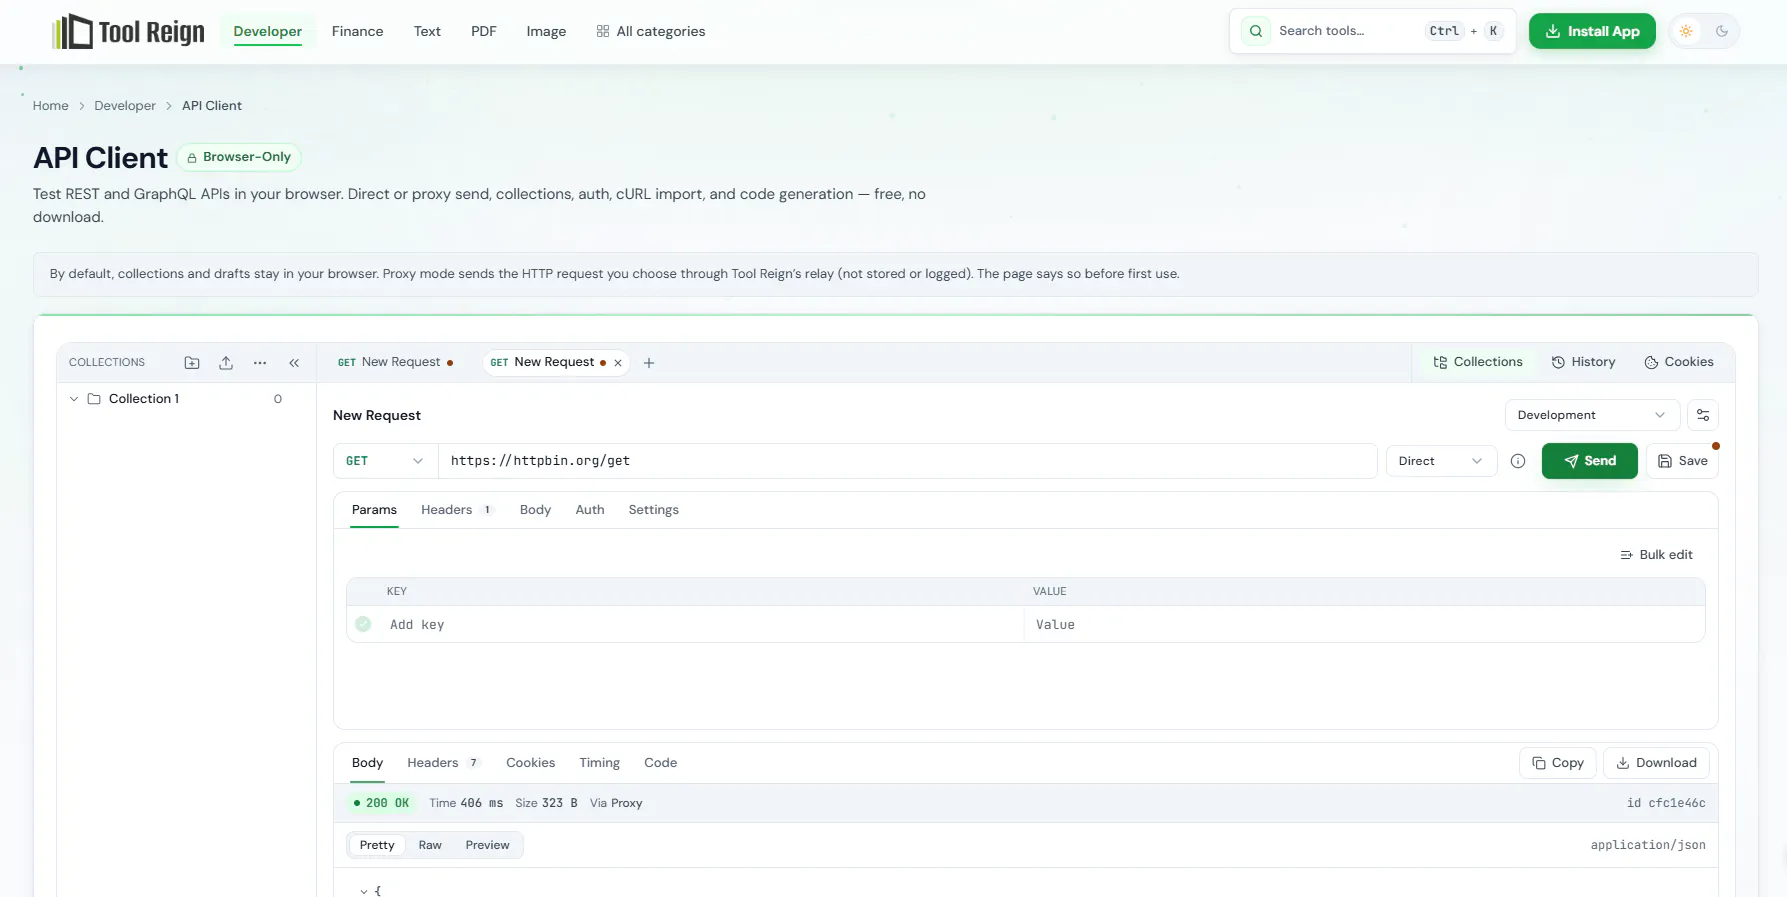
Task: Click the Tool Reign logo
Action: pos(128,32)
